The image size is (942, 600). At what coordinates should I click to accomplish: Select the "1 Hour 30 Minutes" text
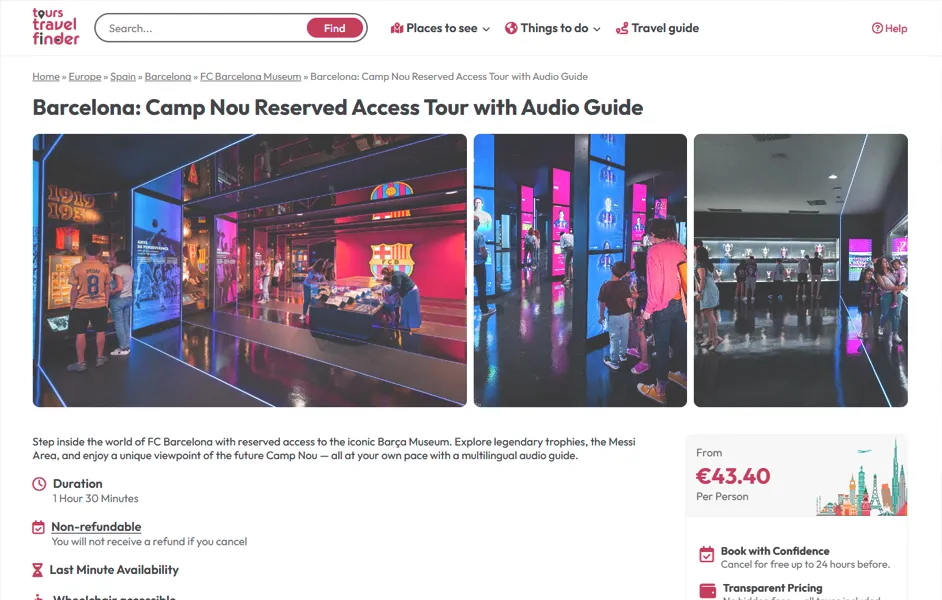click(x=96, y=498)
